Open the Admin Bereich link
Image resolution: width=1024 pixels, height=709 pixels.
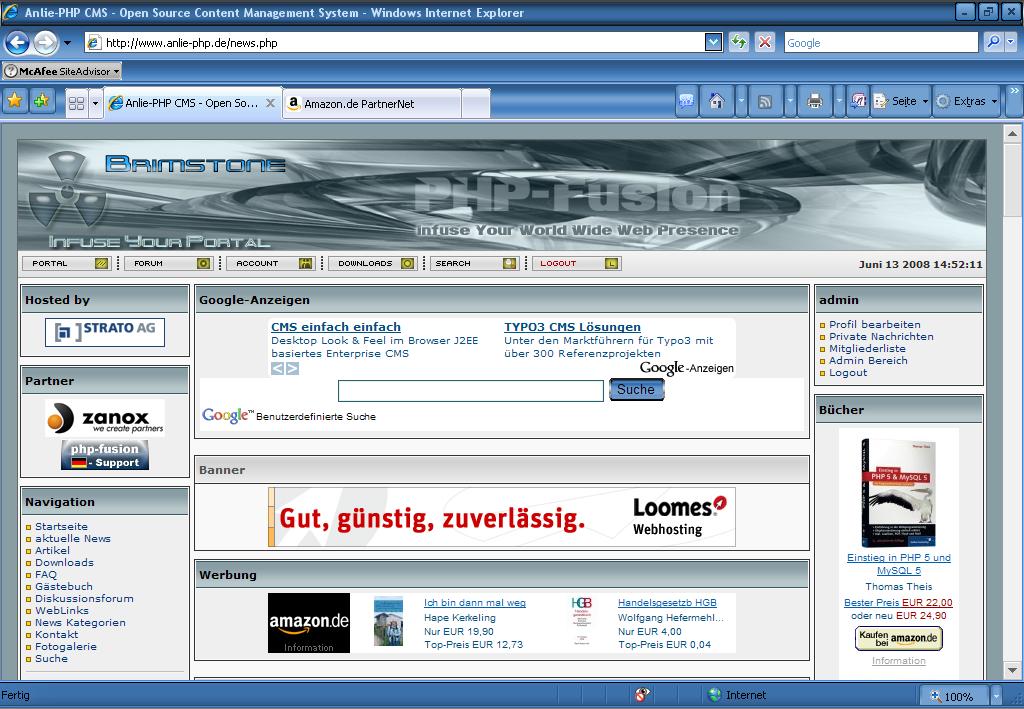coord(868,360)
